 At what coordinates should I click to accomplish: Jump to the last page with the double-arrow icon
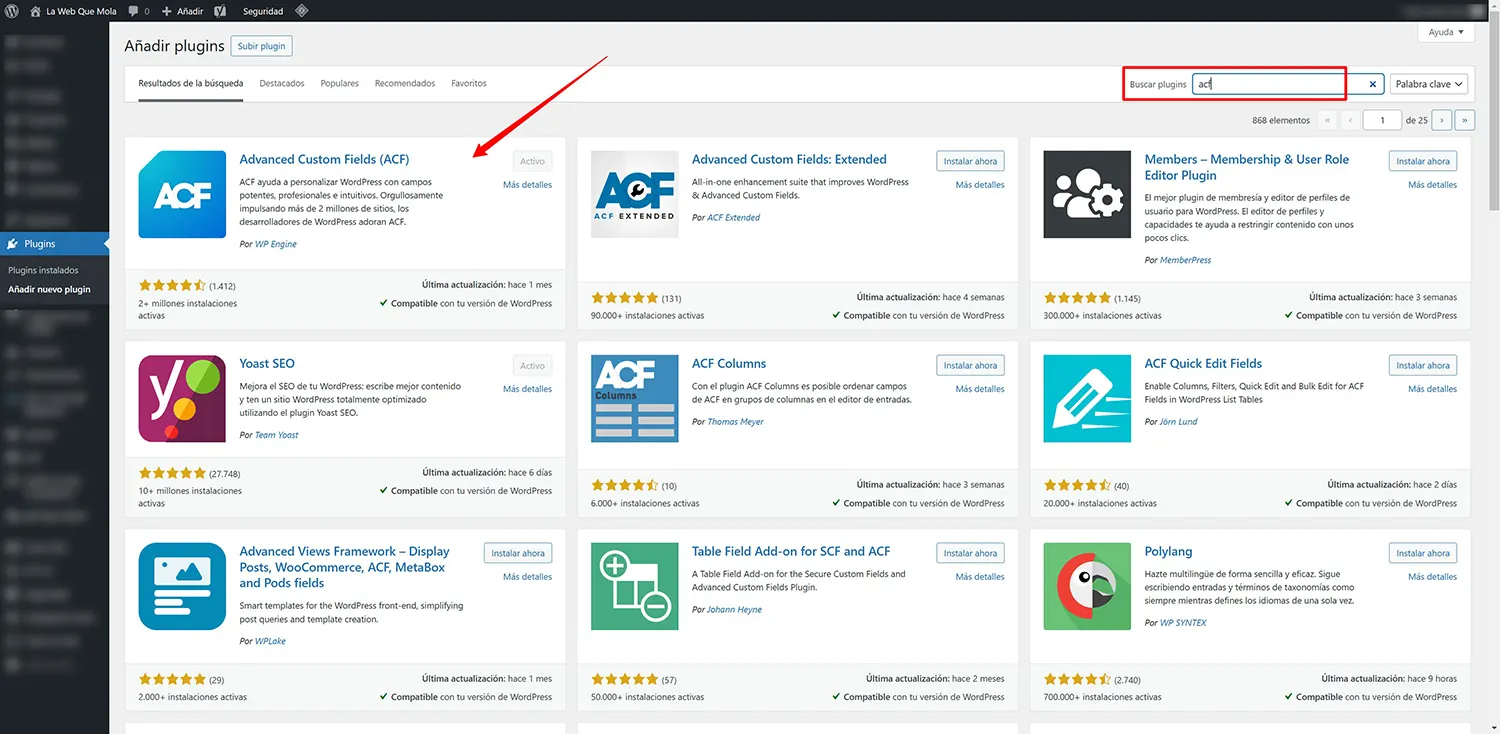click(x=1464, y=119)
